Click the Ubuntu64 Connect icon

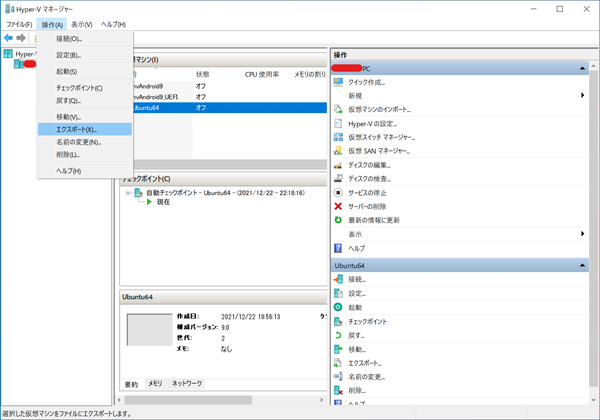[x=338, y=280]
